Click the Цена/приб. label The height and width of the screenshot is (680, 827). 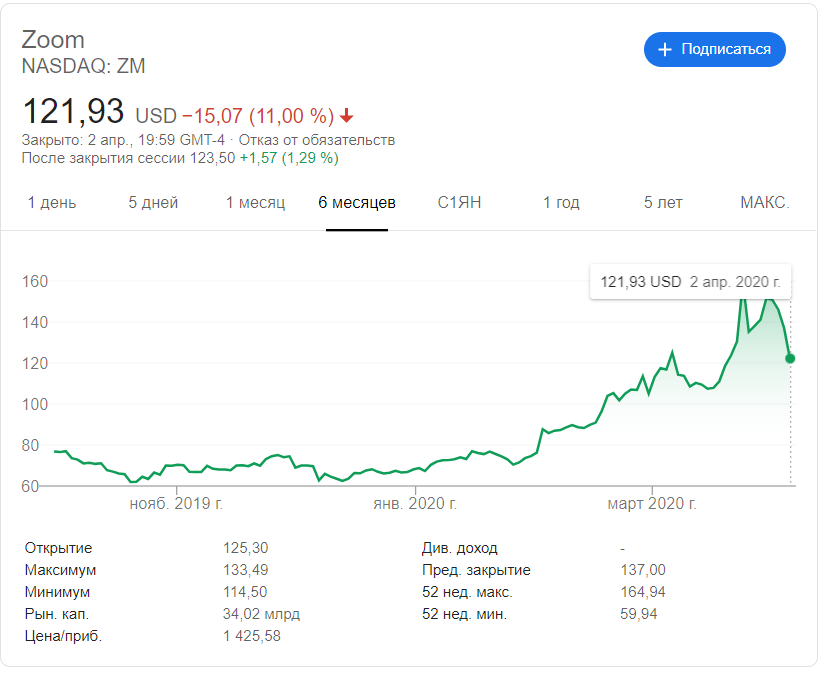[x=63, y=637]
